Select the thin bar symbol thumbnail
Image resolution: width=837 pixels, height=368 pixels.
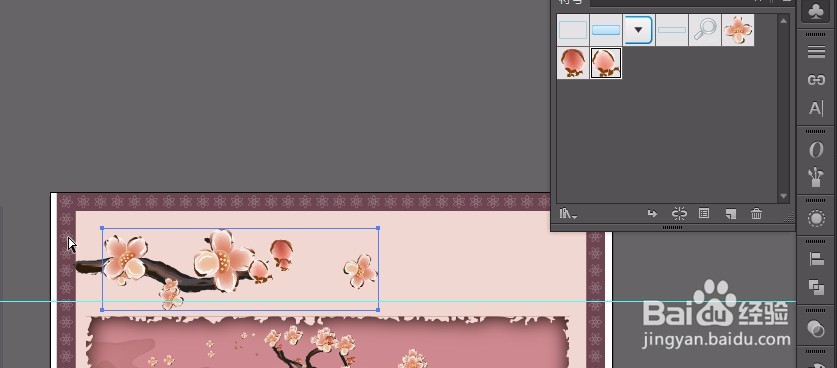coord(672,30)
